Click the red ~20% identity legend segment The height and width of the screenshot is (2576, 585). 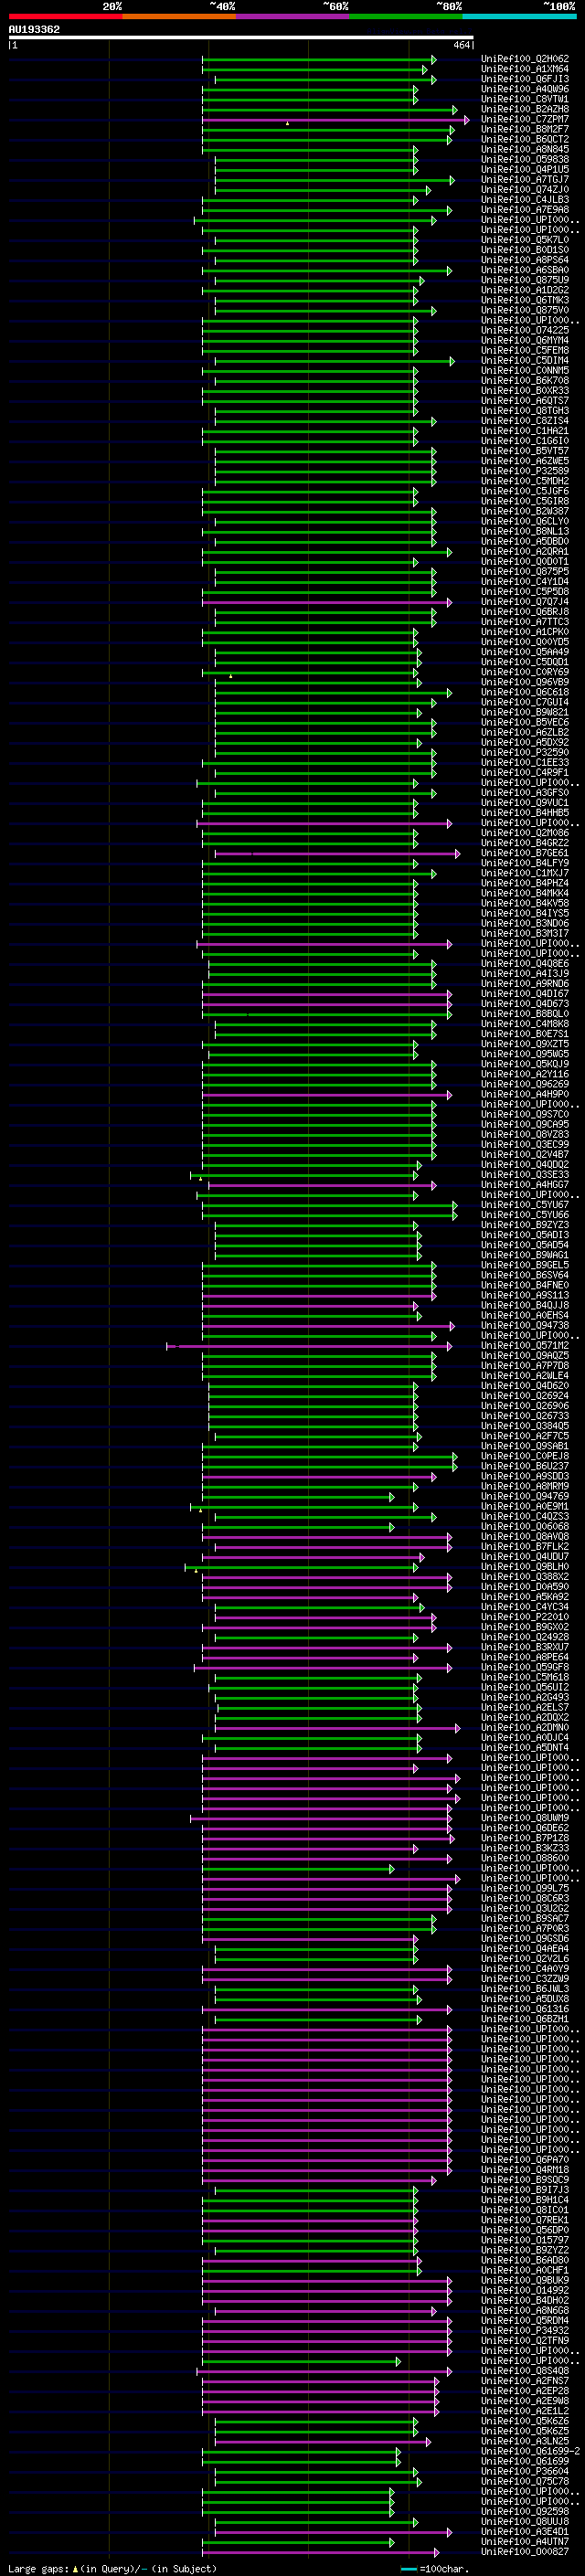coord(65,16)
